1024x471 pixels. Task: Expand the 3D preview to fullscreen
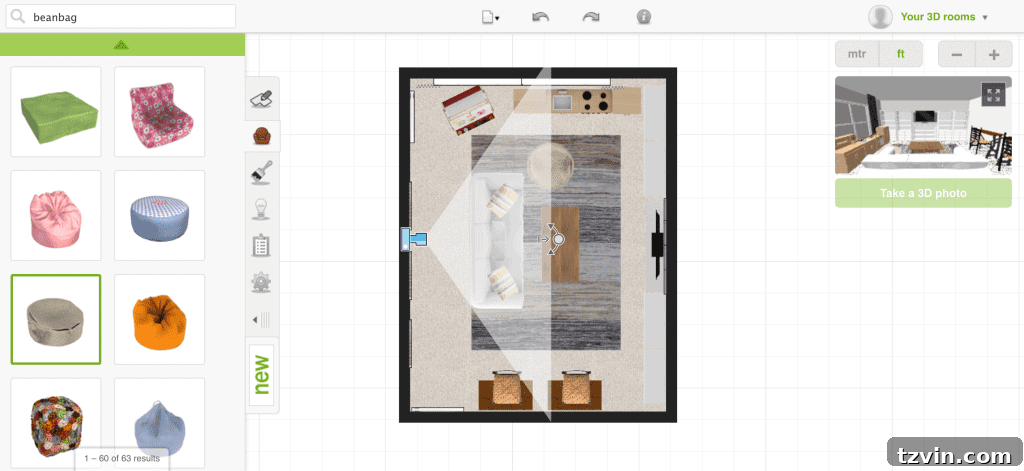click(993, 94)
